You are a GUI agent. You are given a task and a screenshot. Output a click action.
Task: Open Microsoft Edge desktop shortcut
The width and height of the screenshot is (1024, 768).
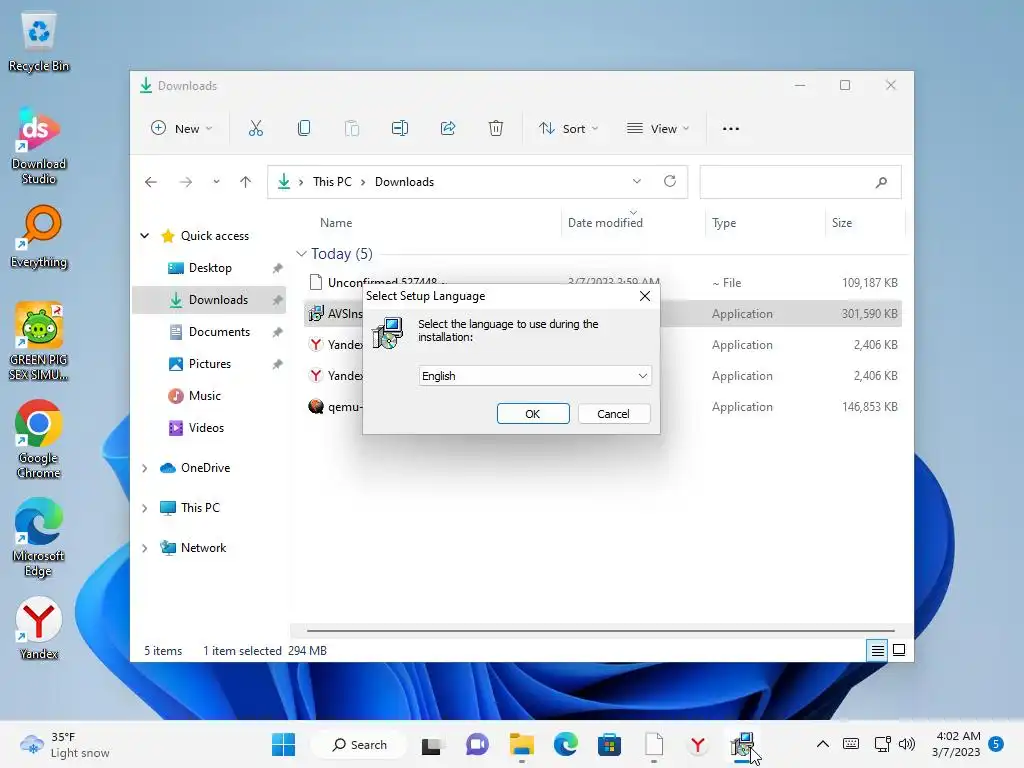[39, 537]
